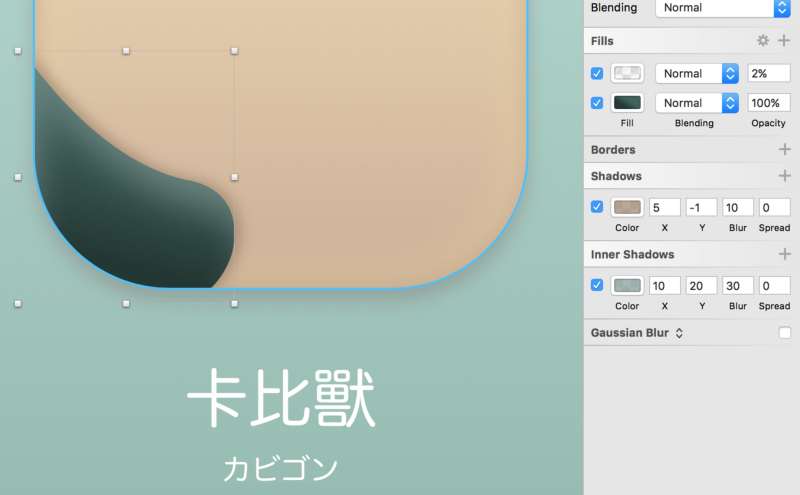The height and width of the screenshot is (495, 800).
Task: Edit the shadow Blur value 10
Action: [738, 207]
